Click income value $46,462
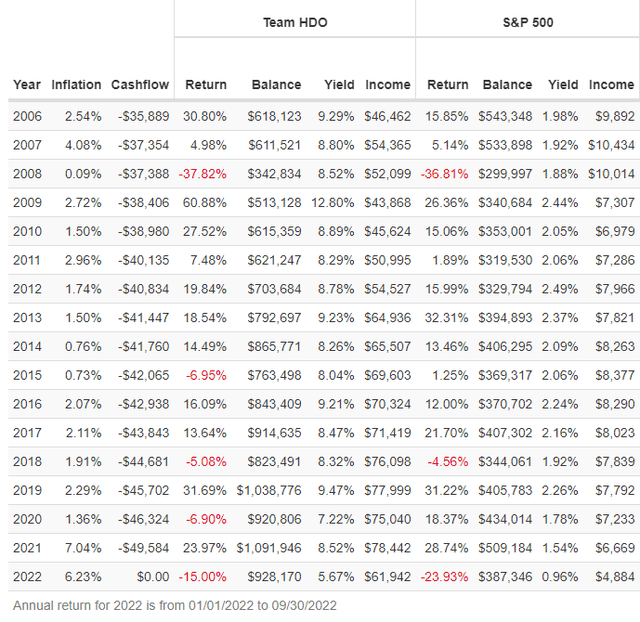640x622 pixels. (388, 116)
